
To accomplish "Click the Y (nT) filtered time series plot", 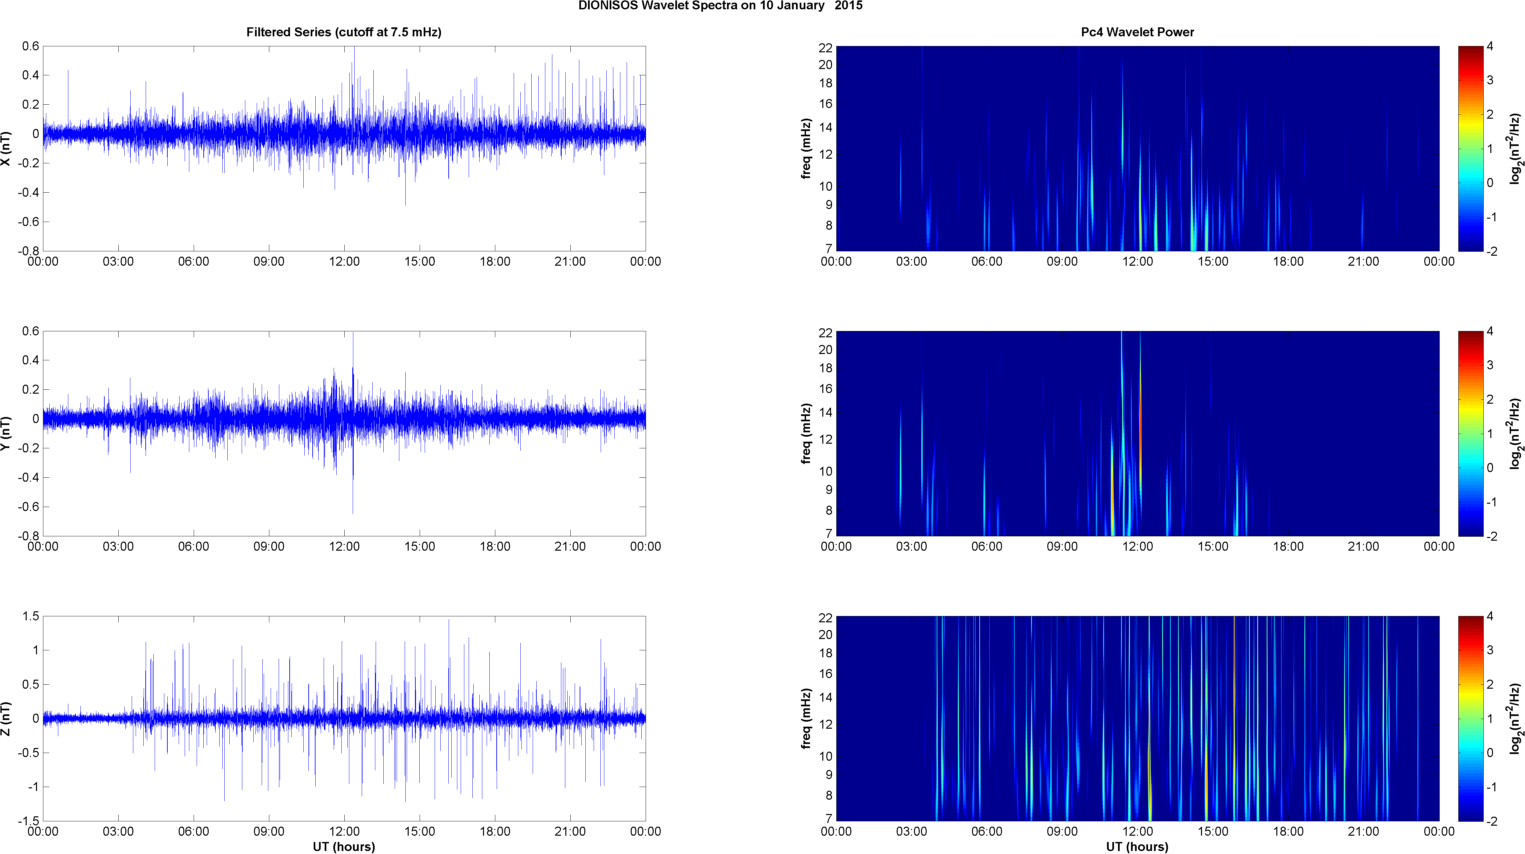I will (344, 433).
